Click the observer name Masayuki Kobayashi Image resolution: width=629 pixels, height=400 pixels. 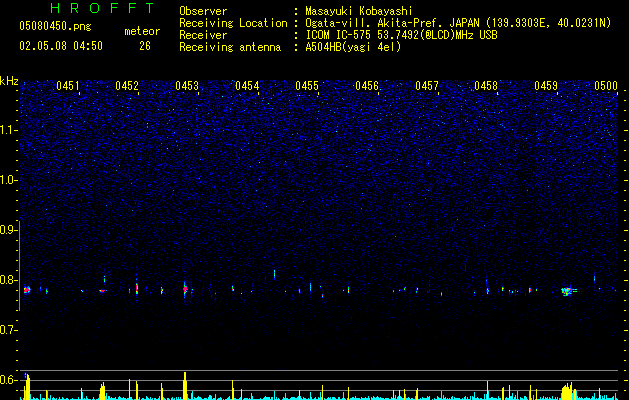click(x=359, y=11)
